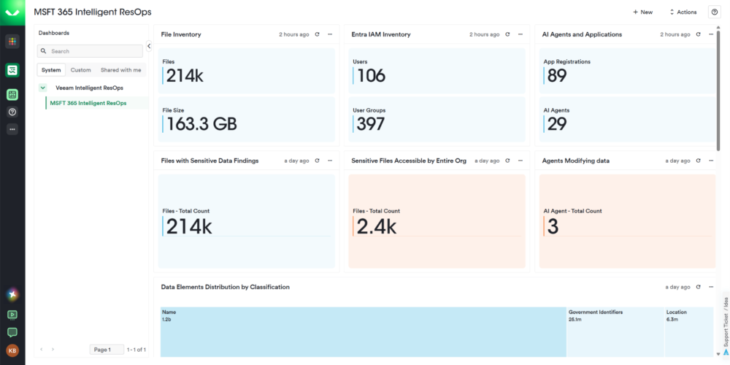Image resolution: width=730 pixels, height=365 pixels.
Task: Refresh Files with Sensitive Data Findings widget
Action: pos(317,161)
